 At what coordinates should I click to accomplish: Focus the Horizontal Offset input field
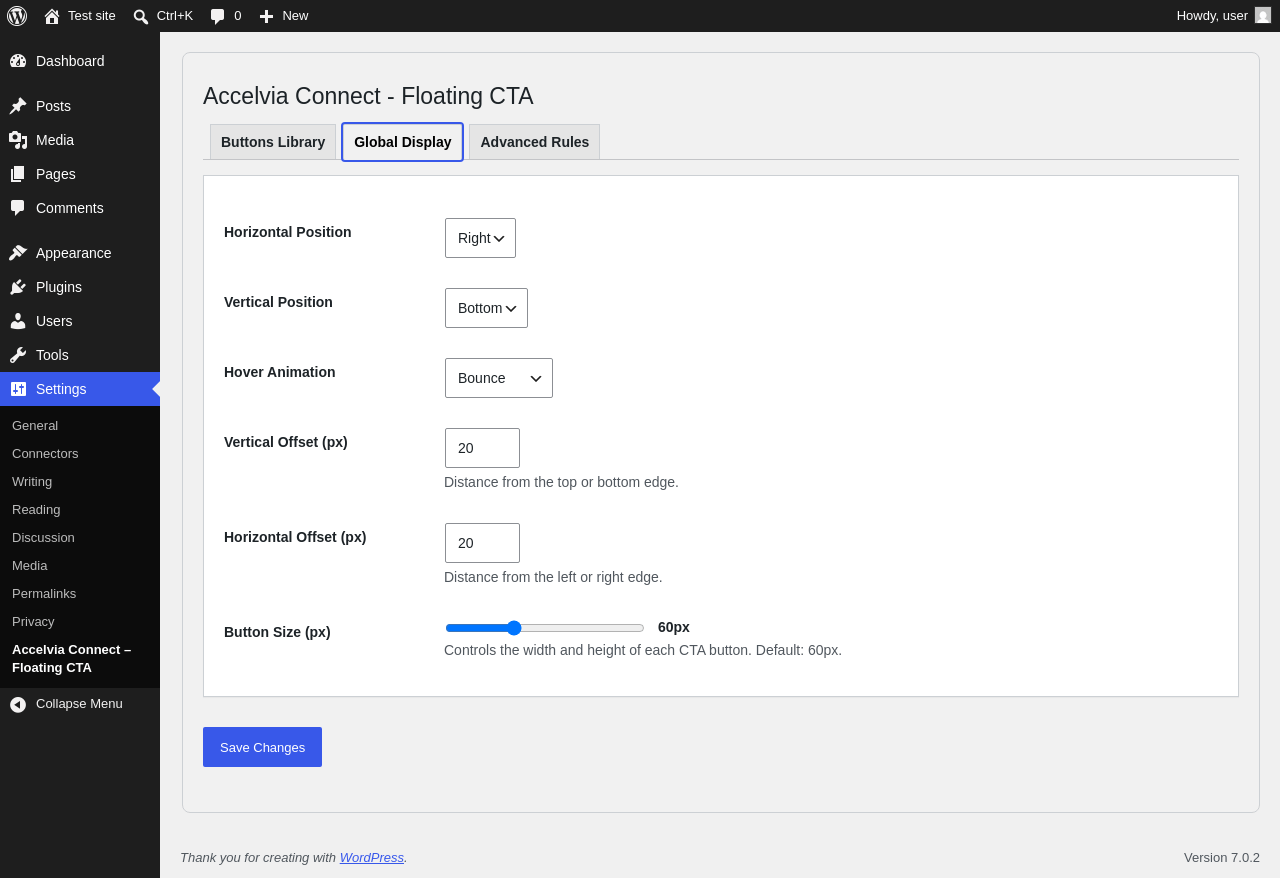(482, 543)
